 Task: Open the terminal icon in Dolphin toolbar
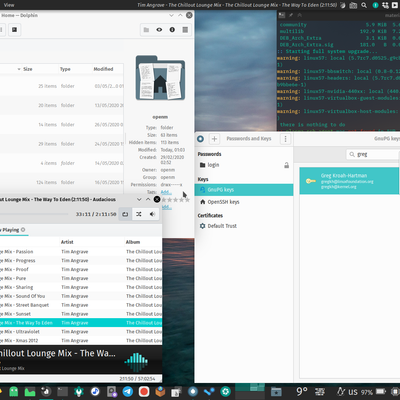tap(14, 30)
